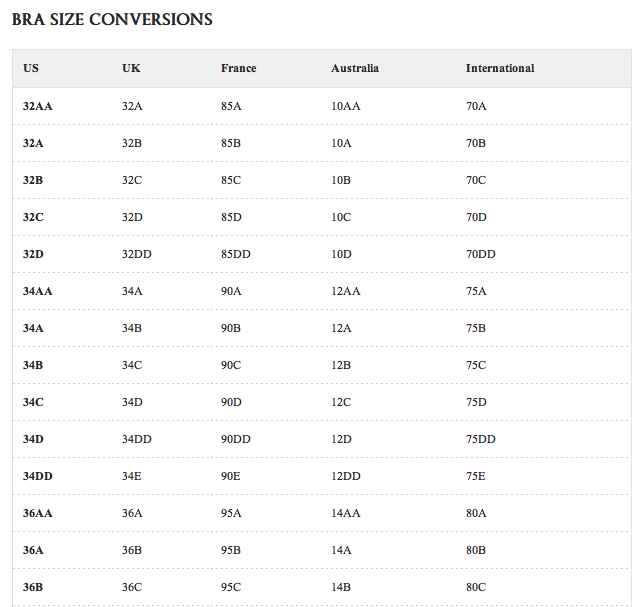Click the 36AA US row label

tap(38, 513)
